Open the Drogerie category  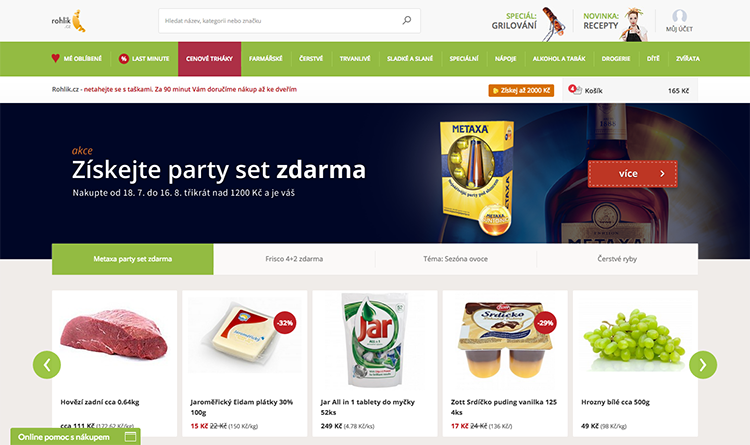click(x=616, y=59)
